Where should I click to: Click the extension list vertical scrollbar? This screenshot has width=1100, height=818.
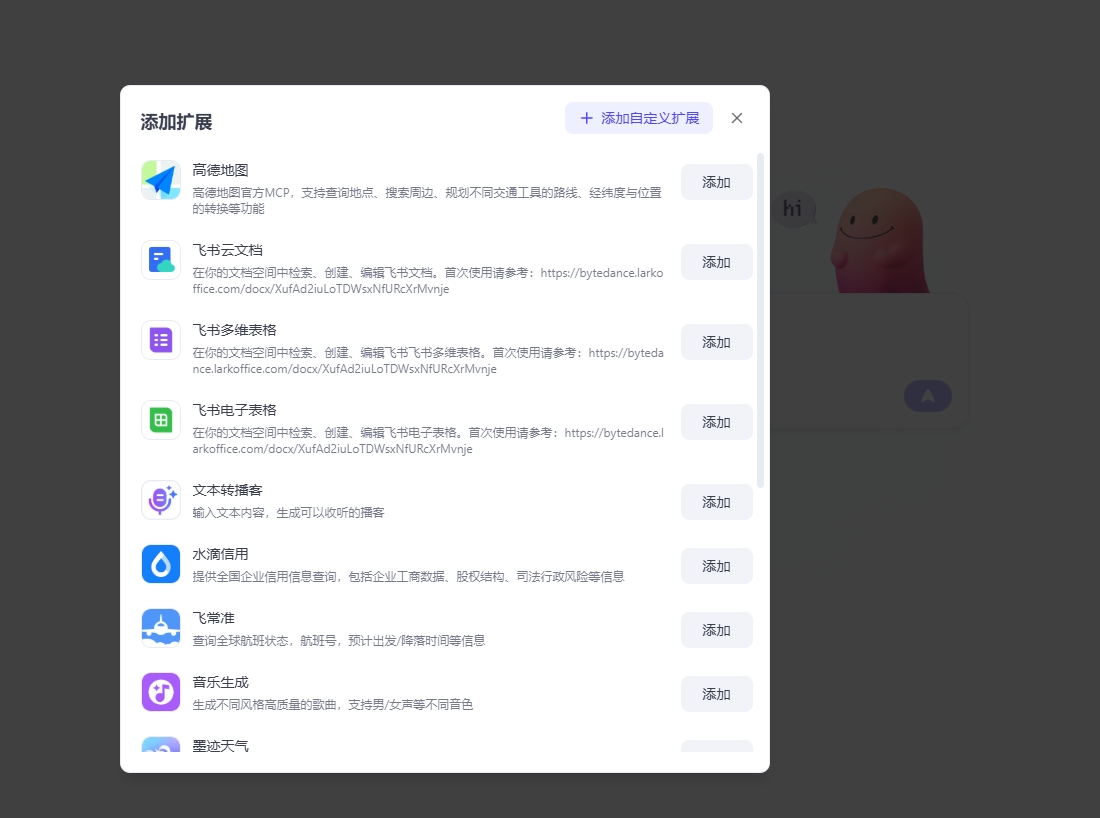(x=760, y=320)
